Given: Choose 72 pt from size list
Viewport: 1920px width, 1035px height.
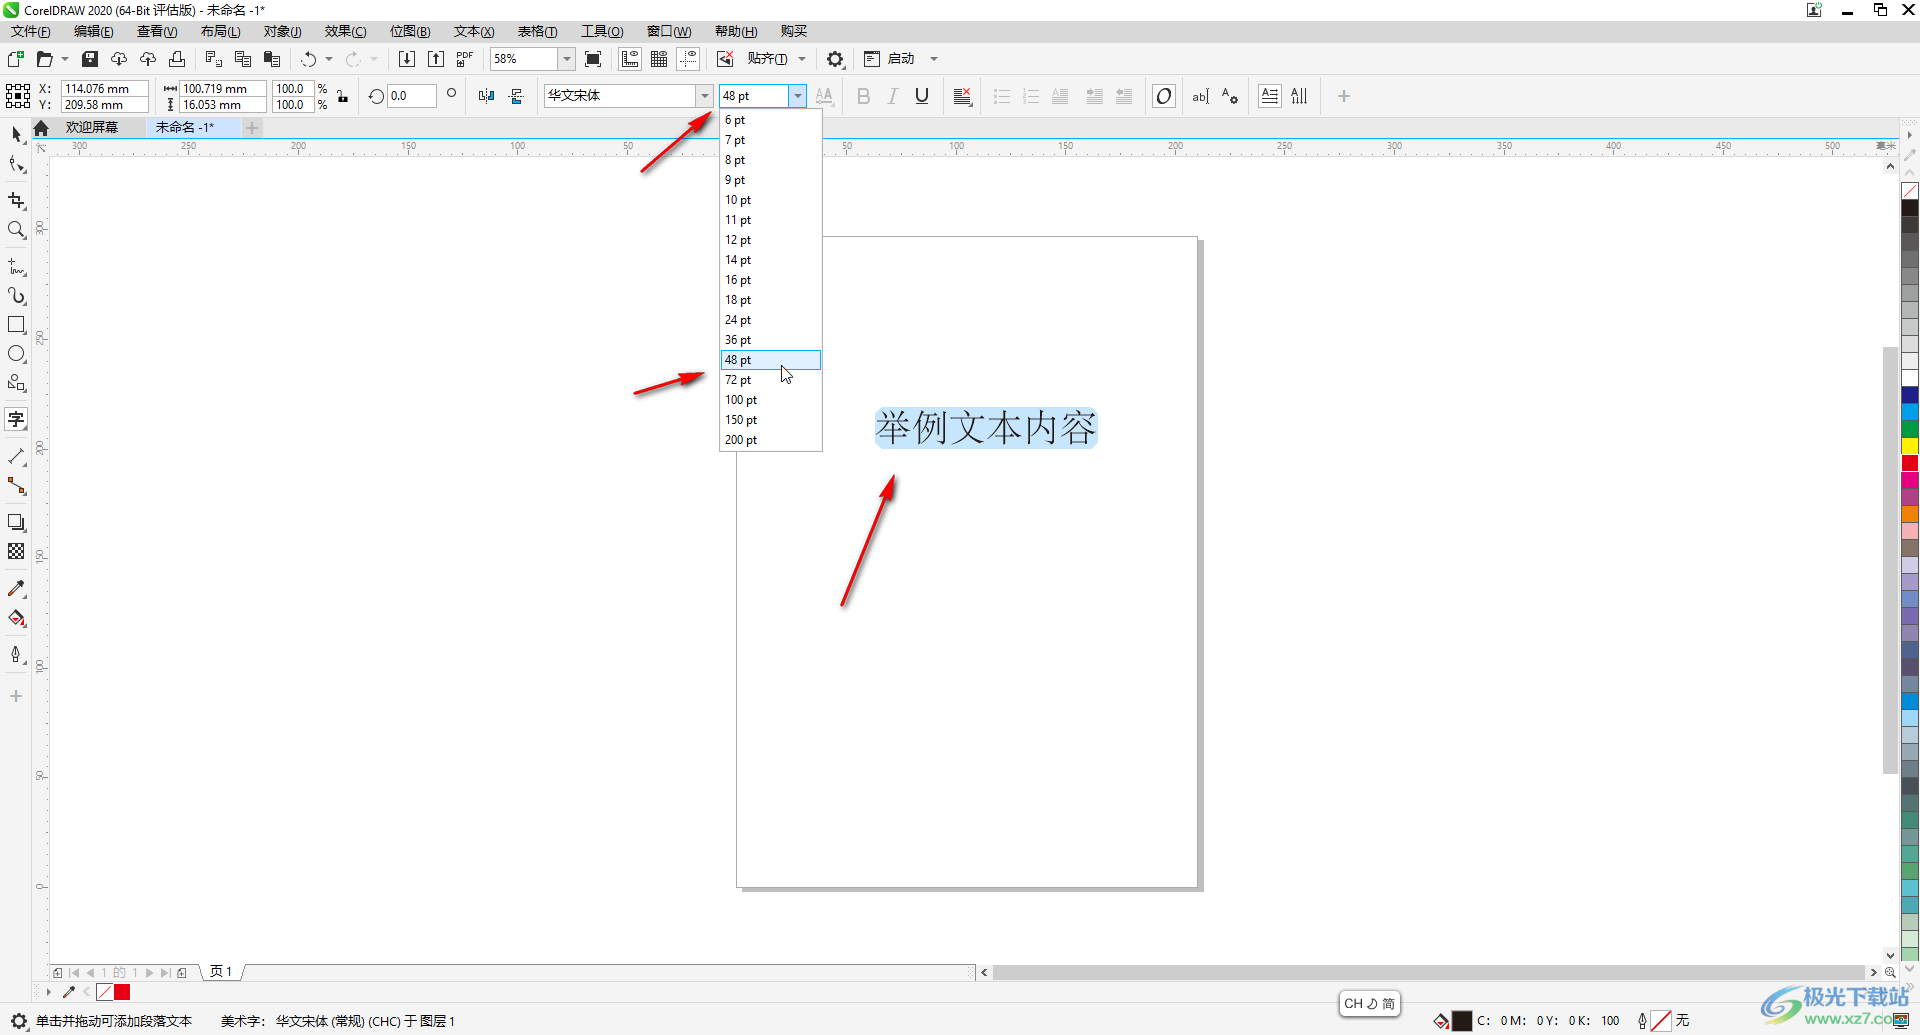Looking at the screenshot, I should pos(770,380).
